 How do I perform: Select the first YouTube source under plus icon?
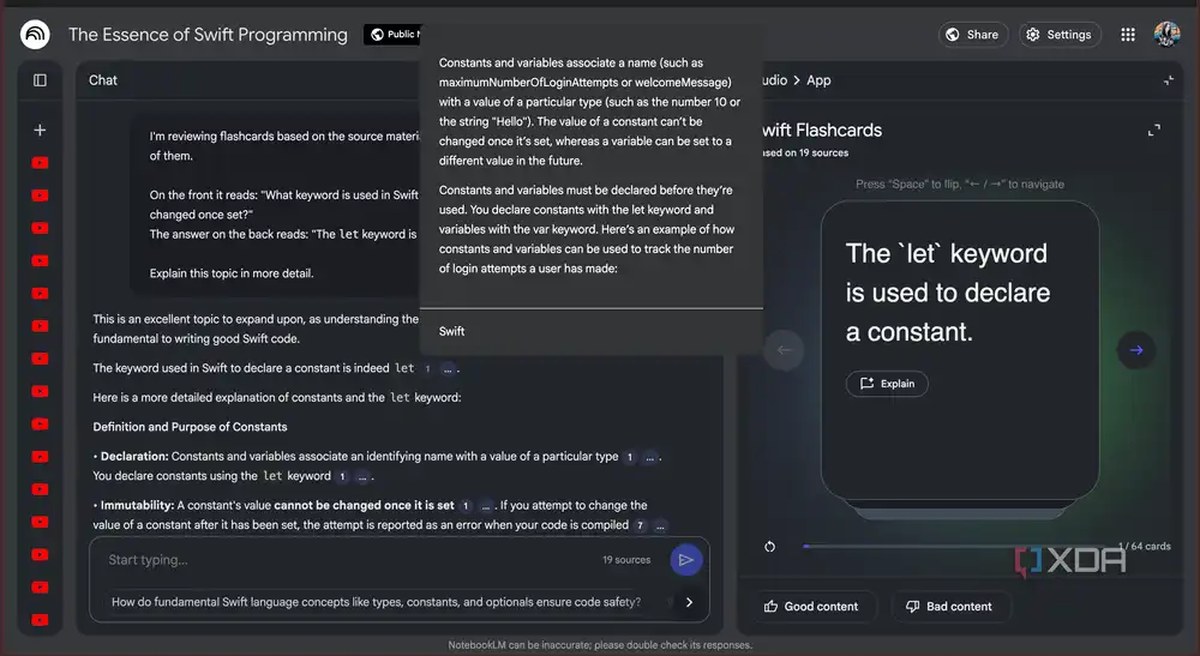tap(40, 162)
